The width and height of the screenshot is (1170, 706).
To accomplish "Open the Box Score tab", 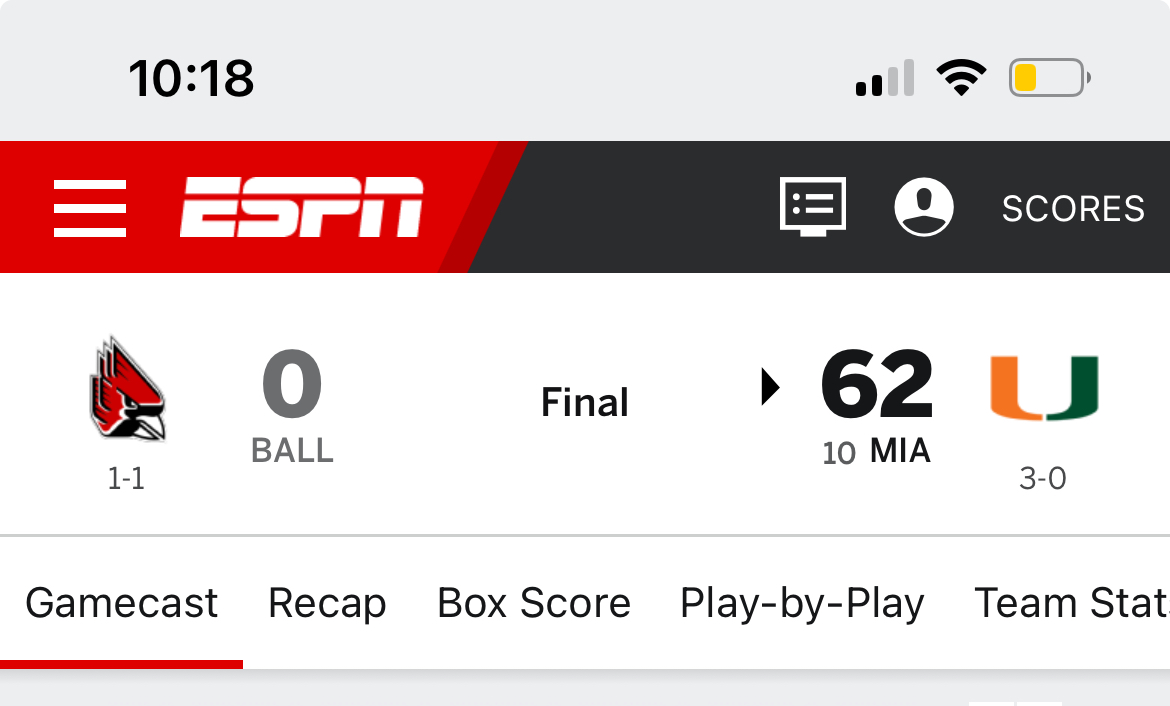I will [534, 603].
